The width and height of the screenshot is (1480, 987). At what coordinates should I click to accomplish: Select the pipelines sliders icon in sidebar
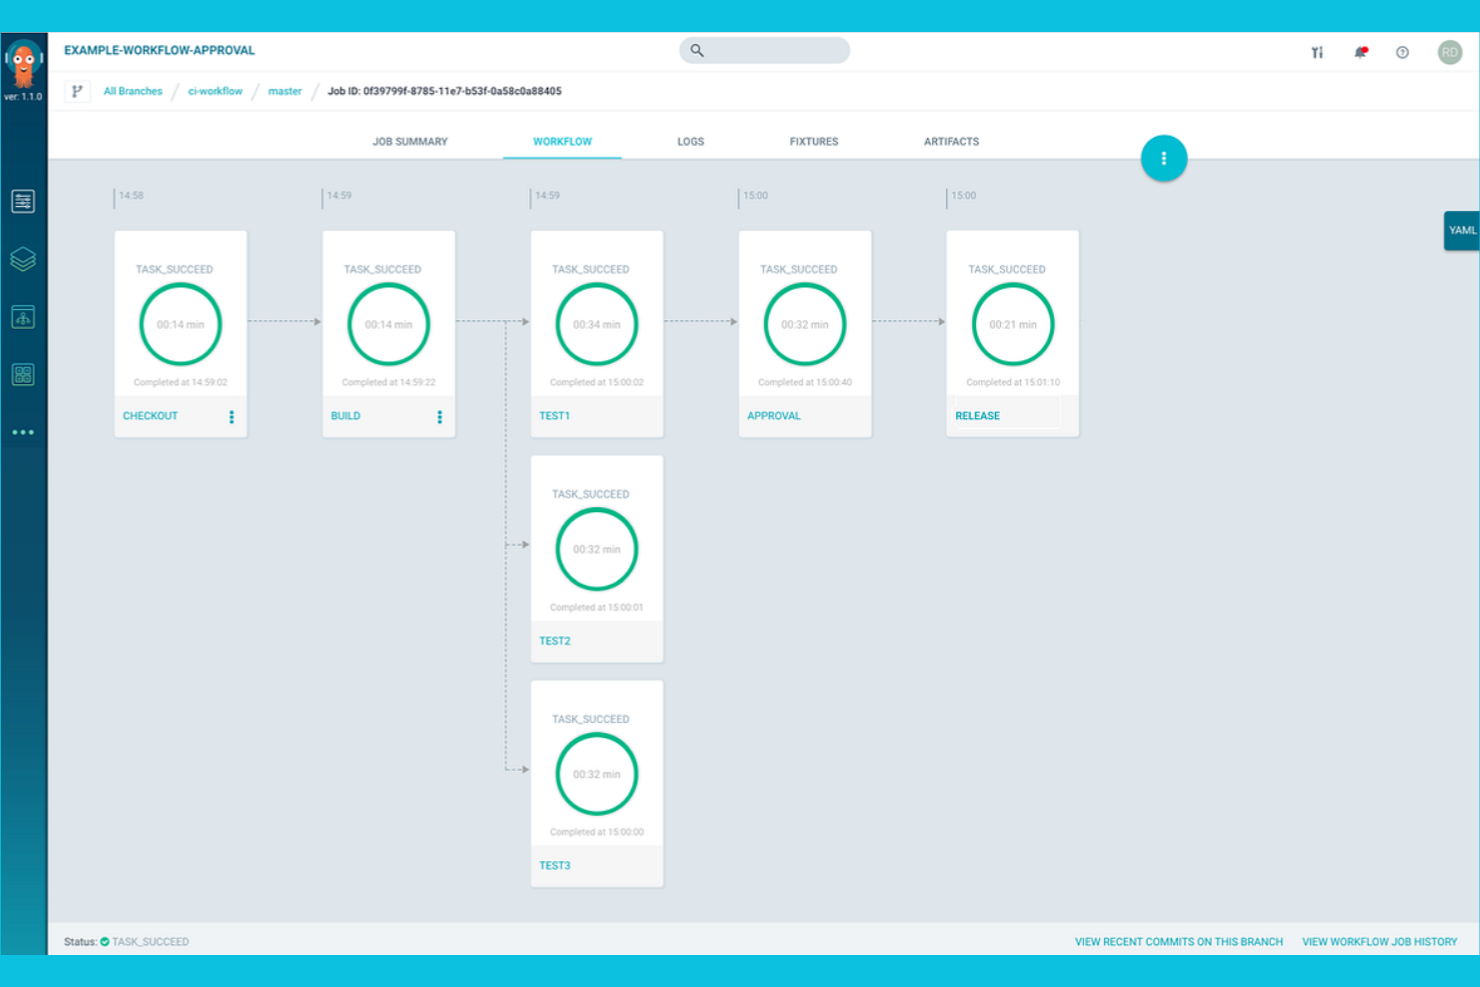(23, 200)
